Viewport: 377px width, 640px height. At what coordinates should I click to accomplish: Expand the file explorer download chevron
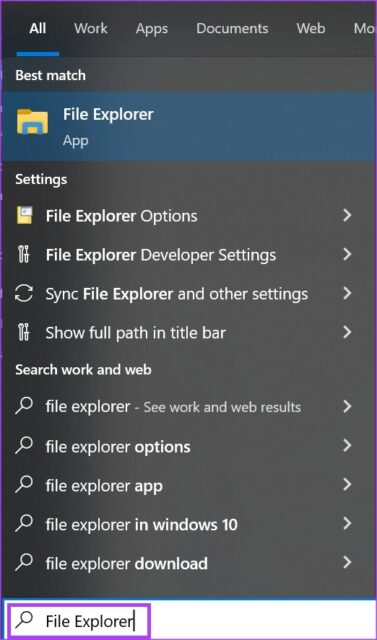pos(347,562)
